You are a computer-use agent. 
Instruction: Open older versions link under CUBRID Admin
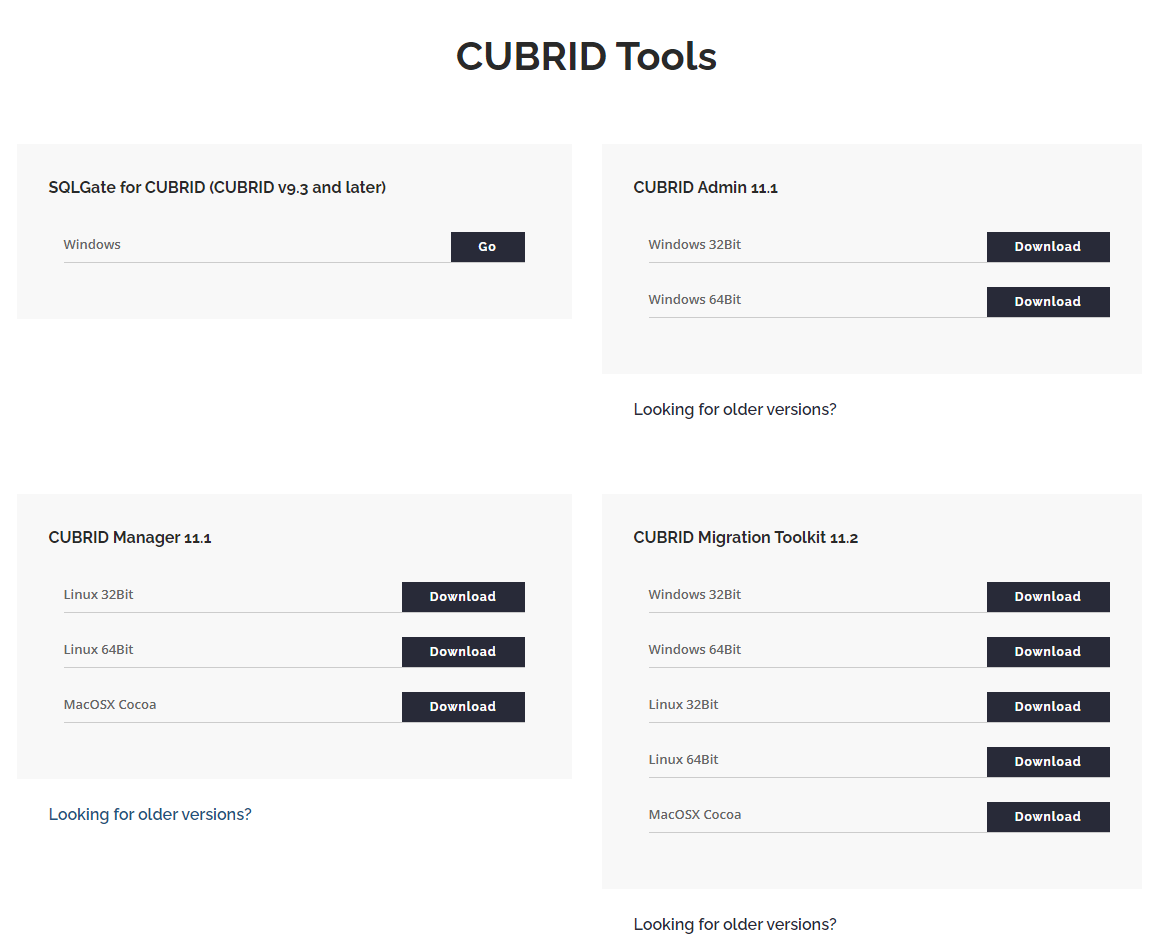click(735, 409)
